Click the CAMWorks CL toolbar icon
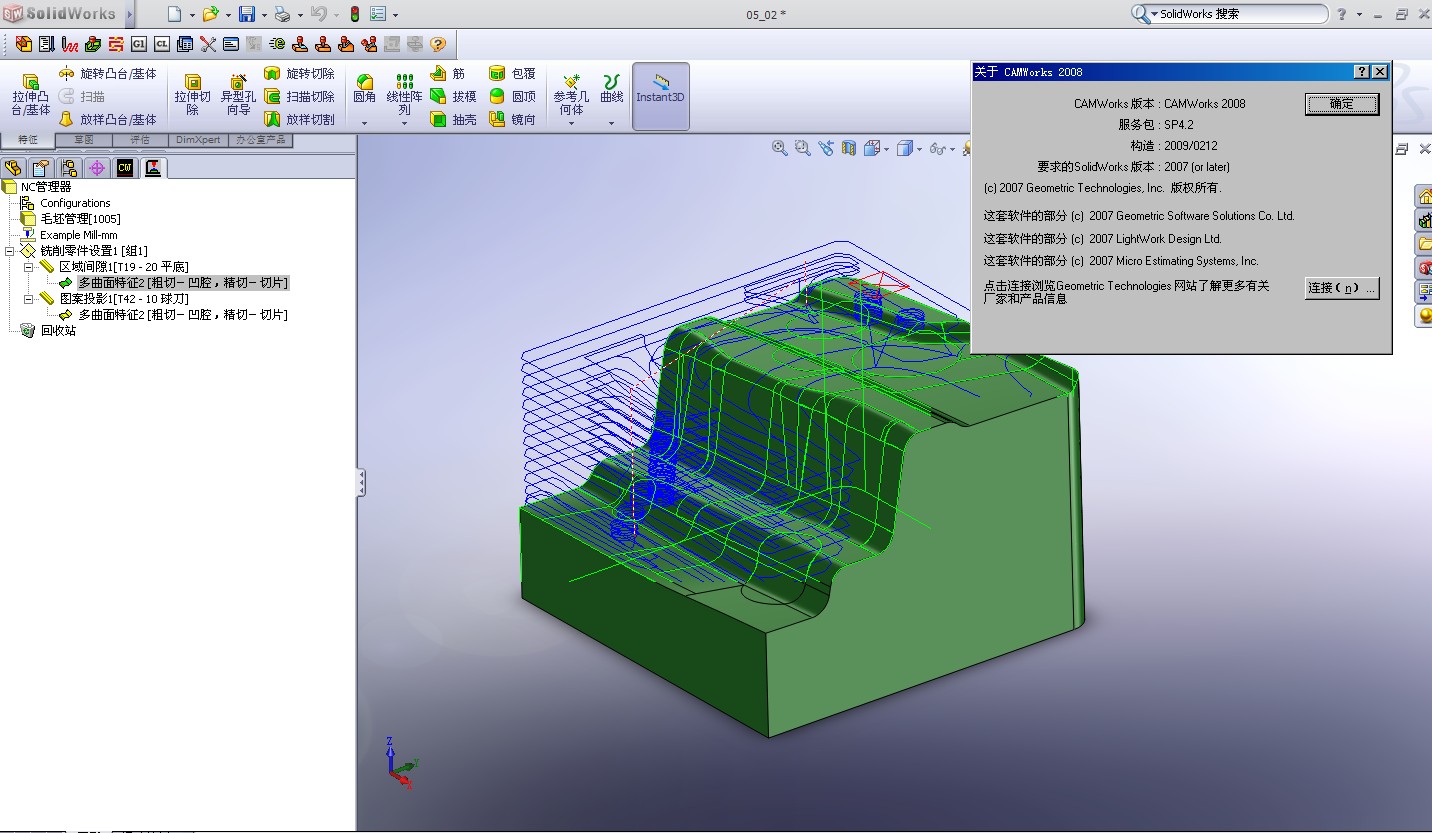 pyautogui.click(x=161, y=44)
